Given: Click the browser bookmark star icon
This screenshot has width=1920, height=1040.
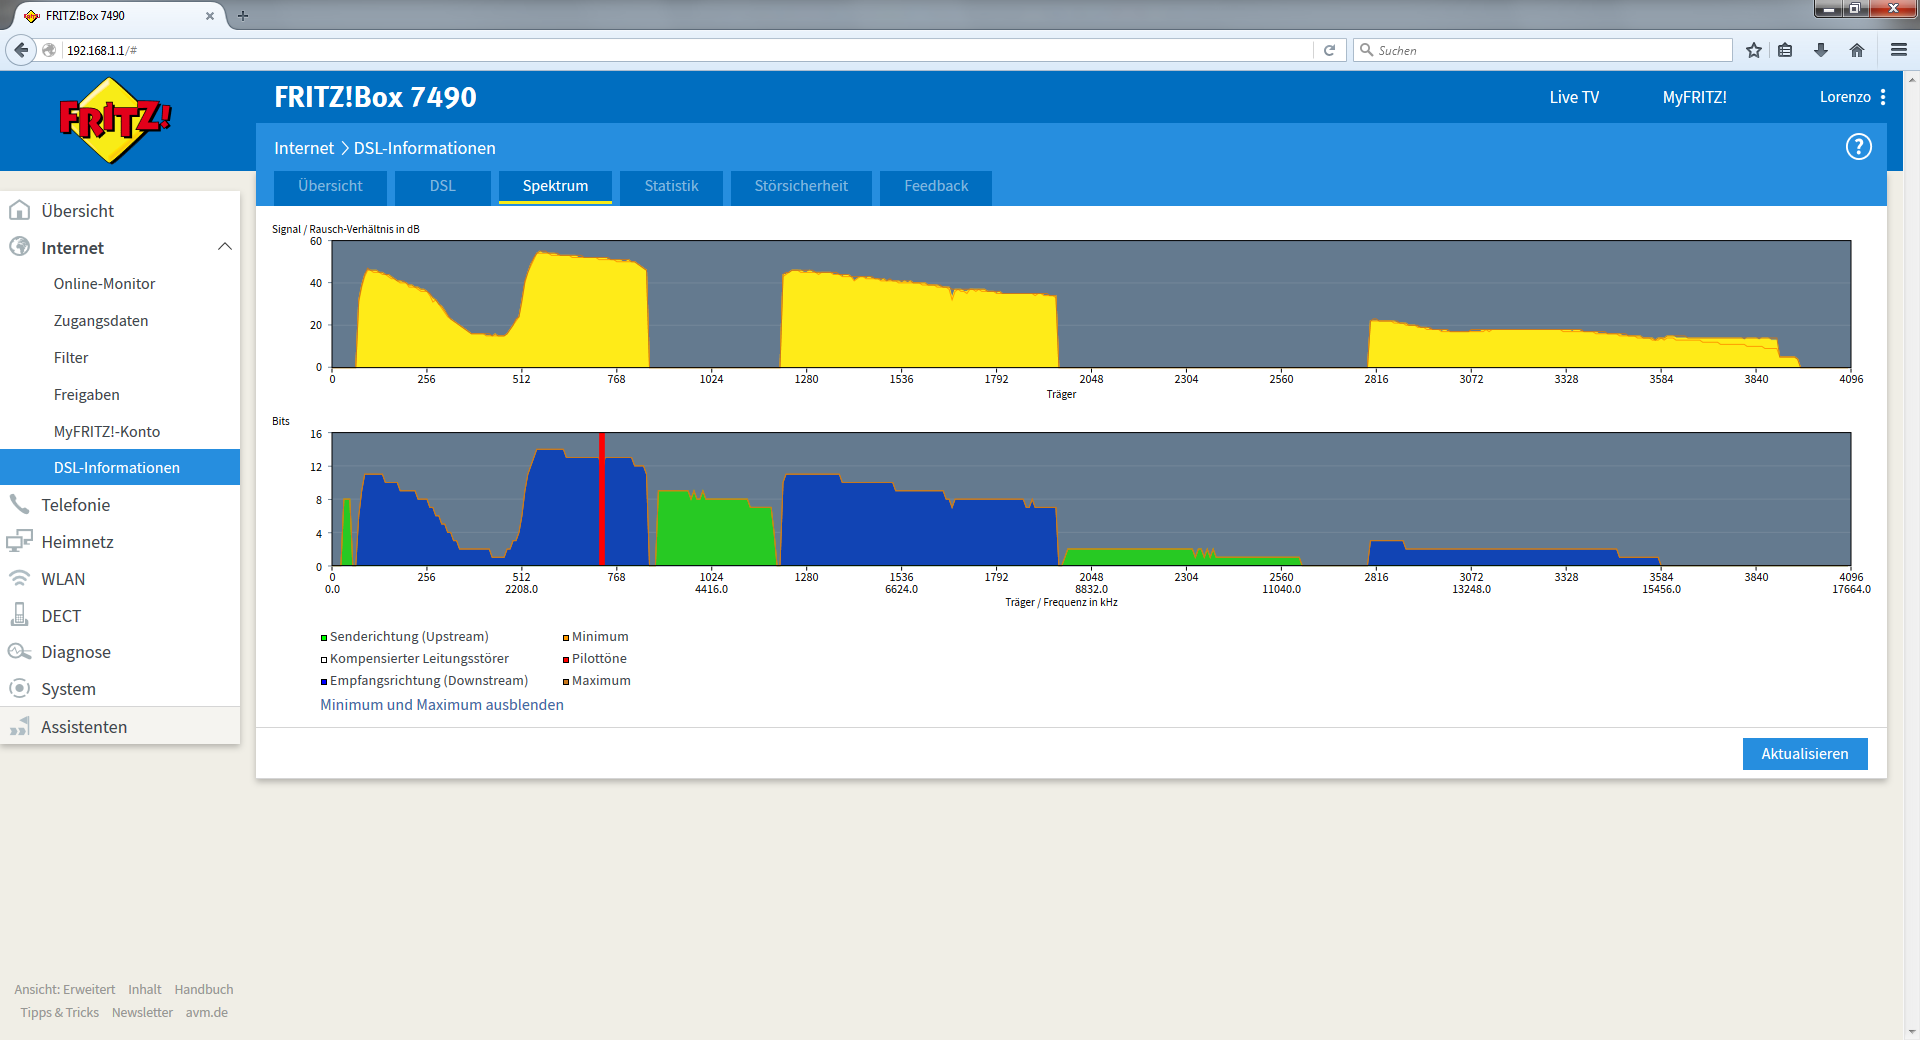Looking at the screenshot, I should click(x=1754, y=50).
